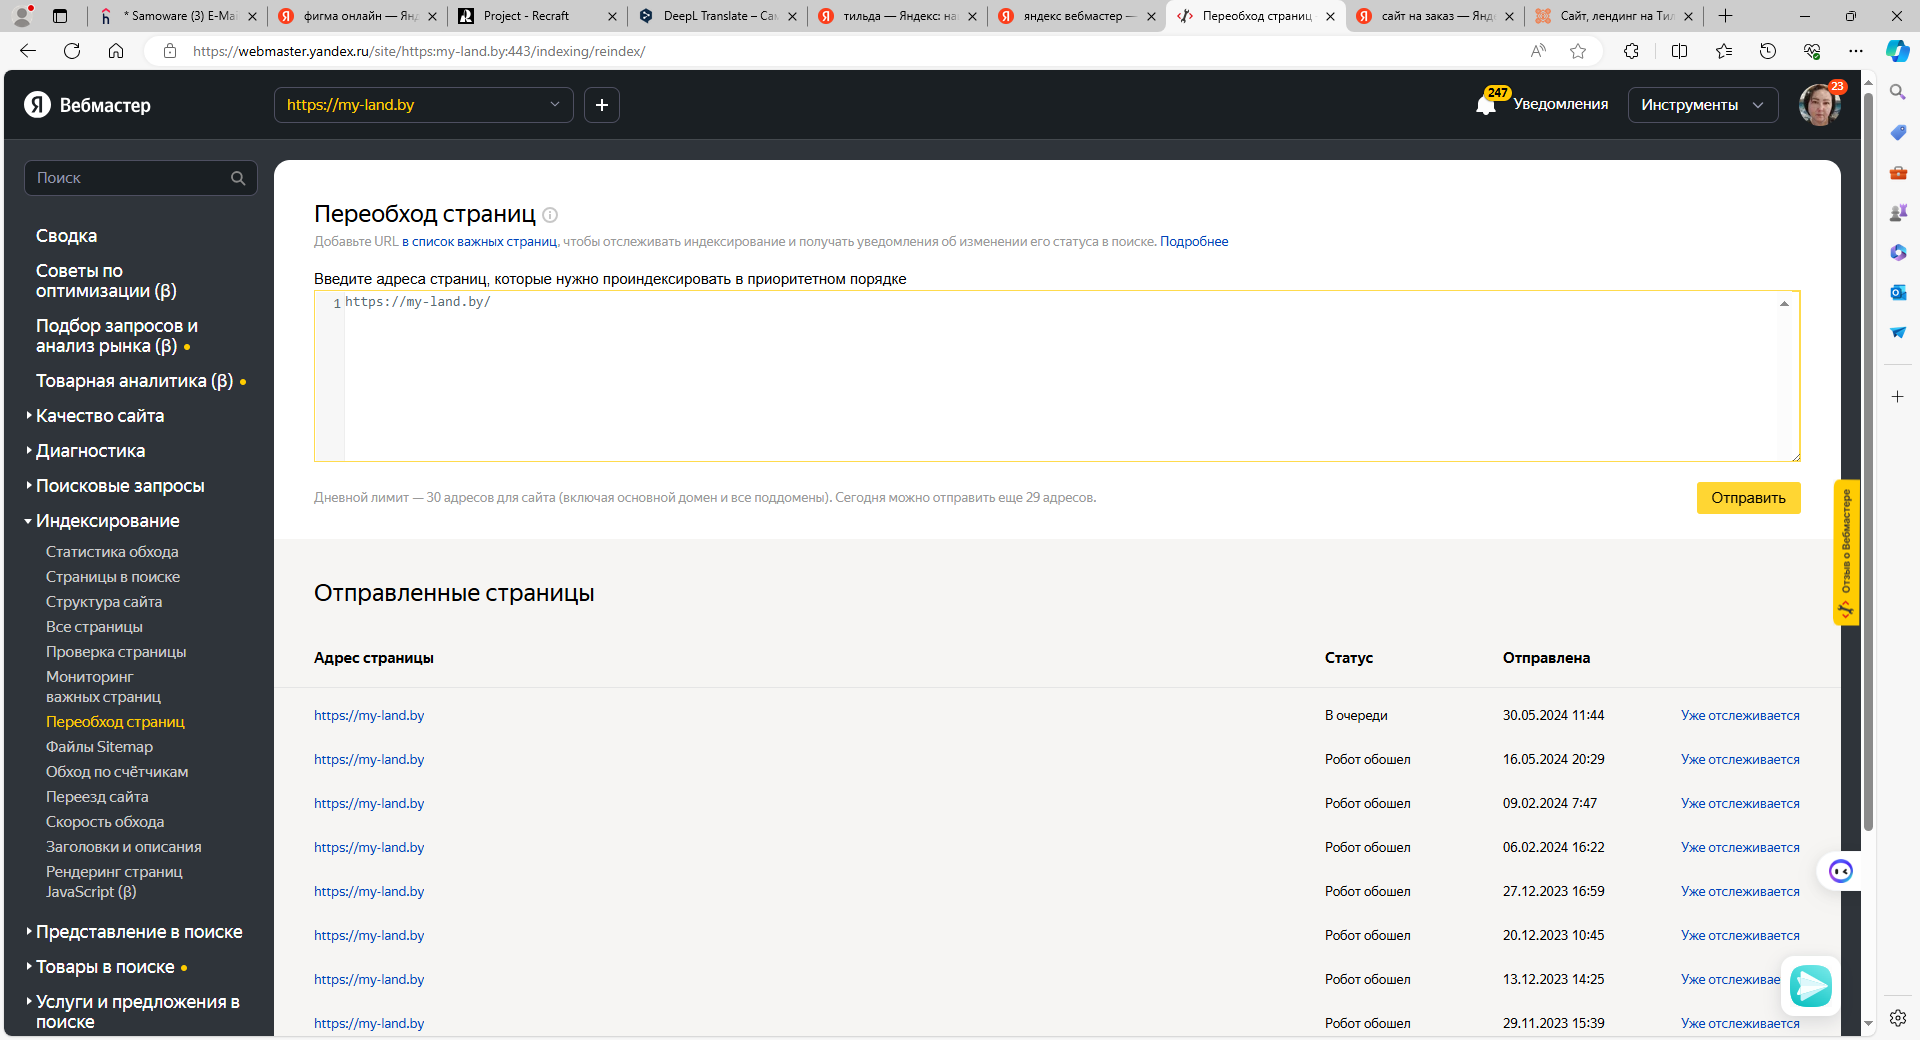Open browser extensions icon
The image size is (1920, 1040).
coord(1631,51)
